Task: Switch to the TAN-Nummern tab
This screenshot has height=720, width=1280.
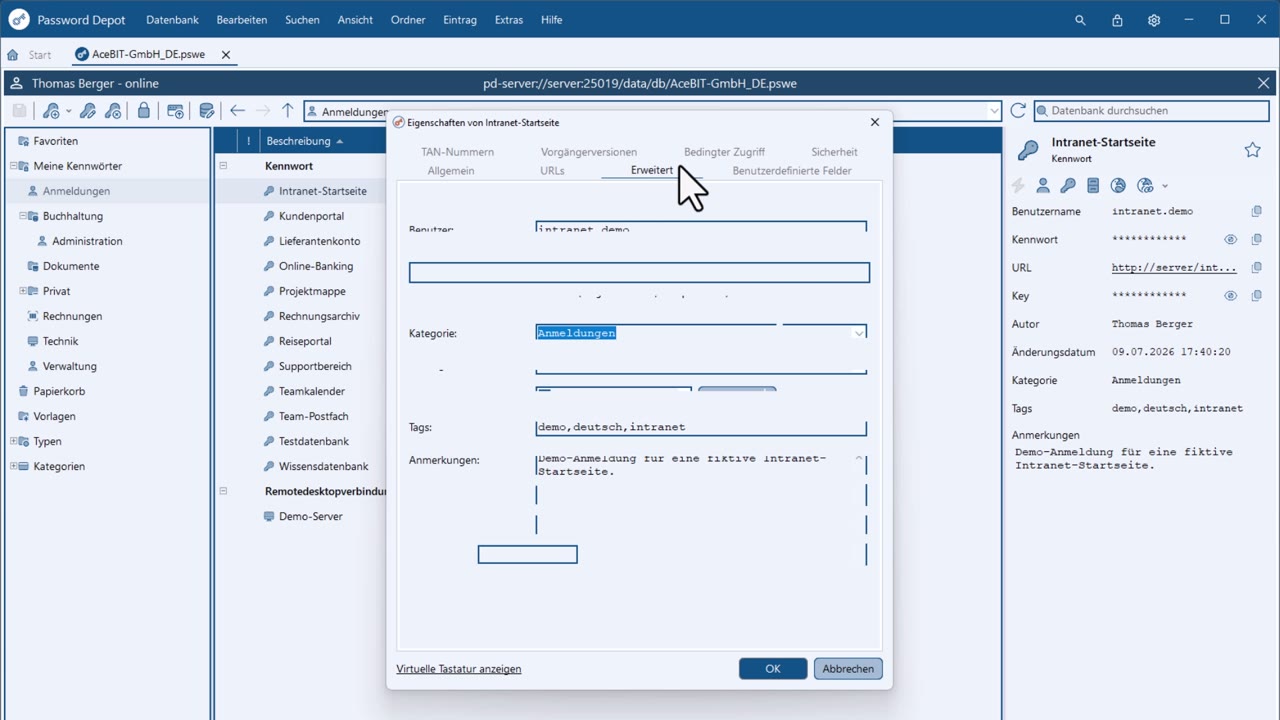Action: (457, 152)
